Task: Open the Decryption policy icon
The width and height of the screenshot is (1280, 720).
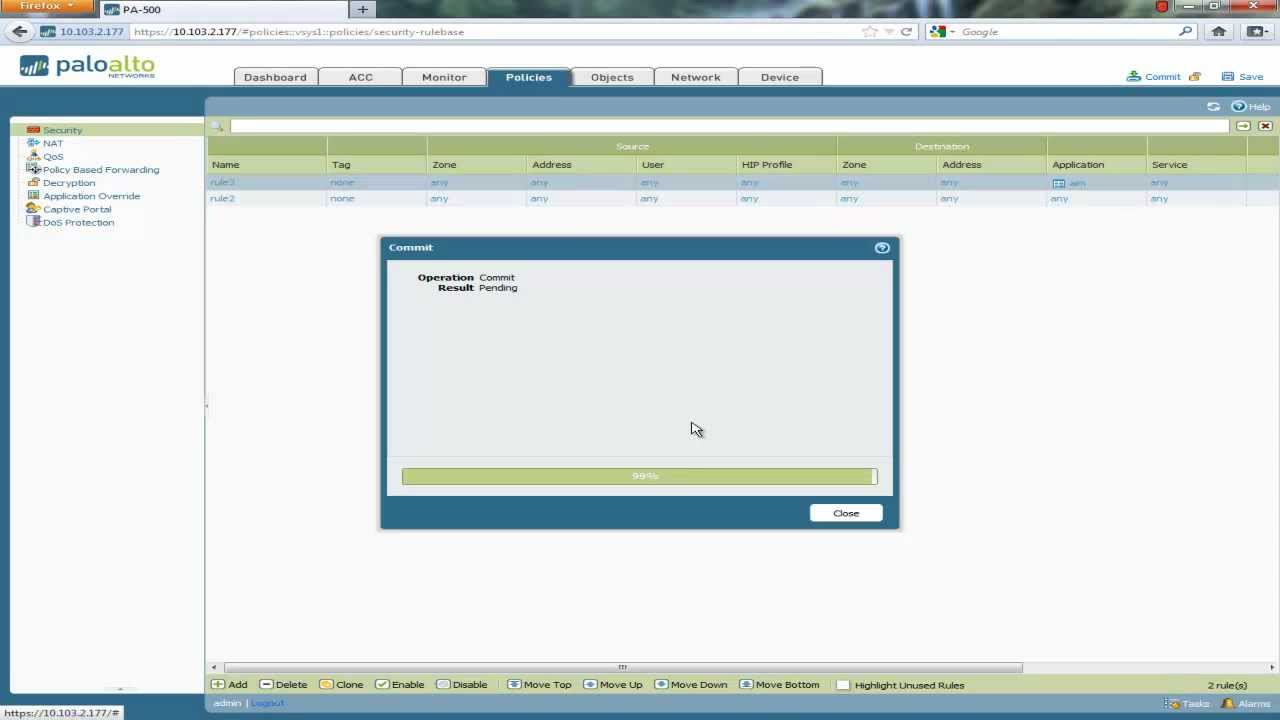Action: pyautogui.click(x=33, y=182)
